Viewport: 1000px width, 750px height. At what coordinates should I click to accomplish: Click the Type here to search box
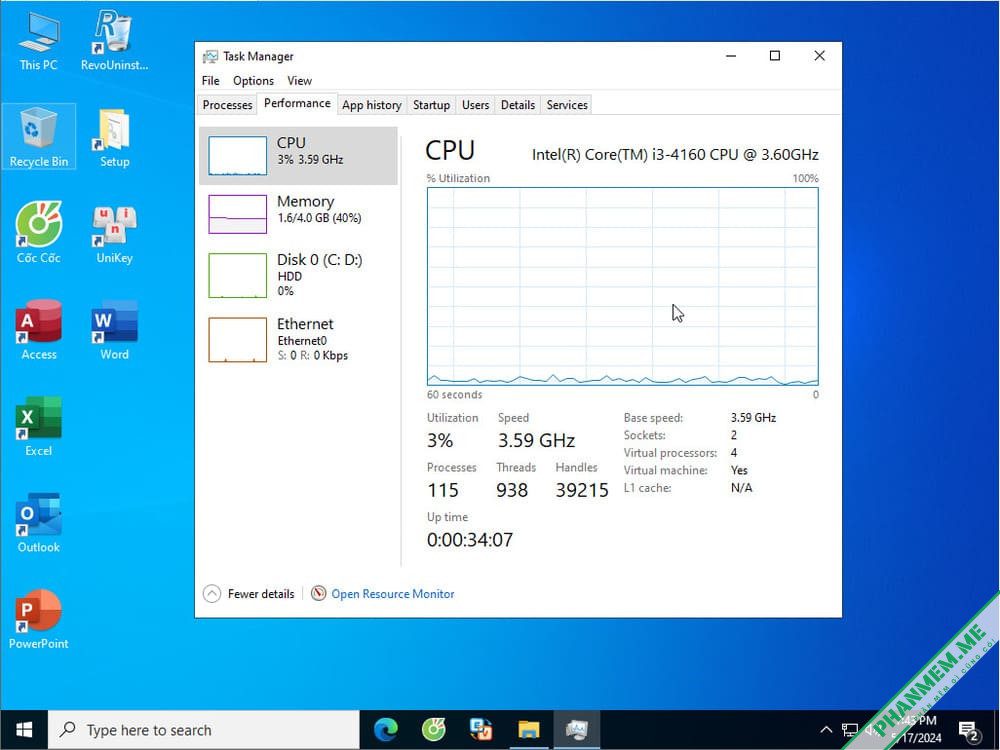pos(204,730)
